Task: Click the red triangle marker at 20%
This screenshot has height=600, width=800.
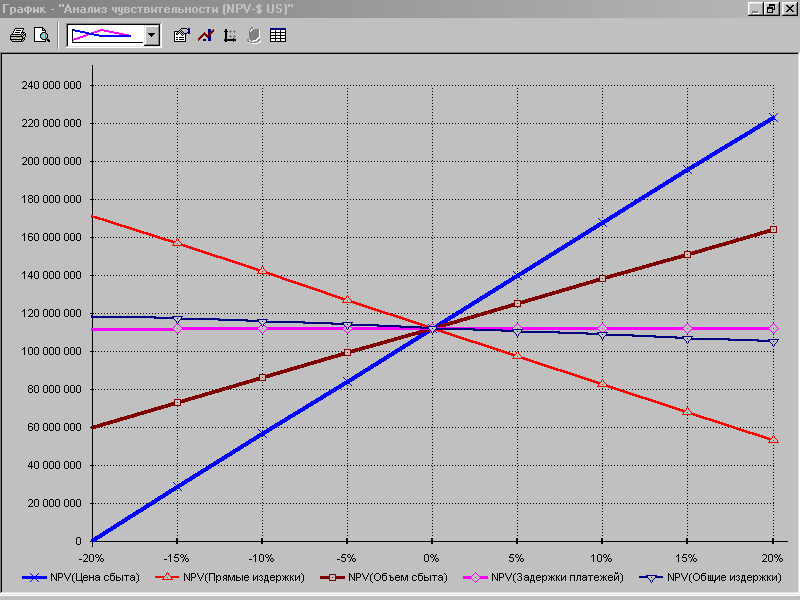Action: [x=773, y=439]
